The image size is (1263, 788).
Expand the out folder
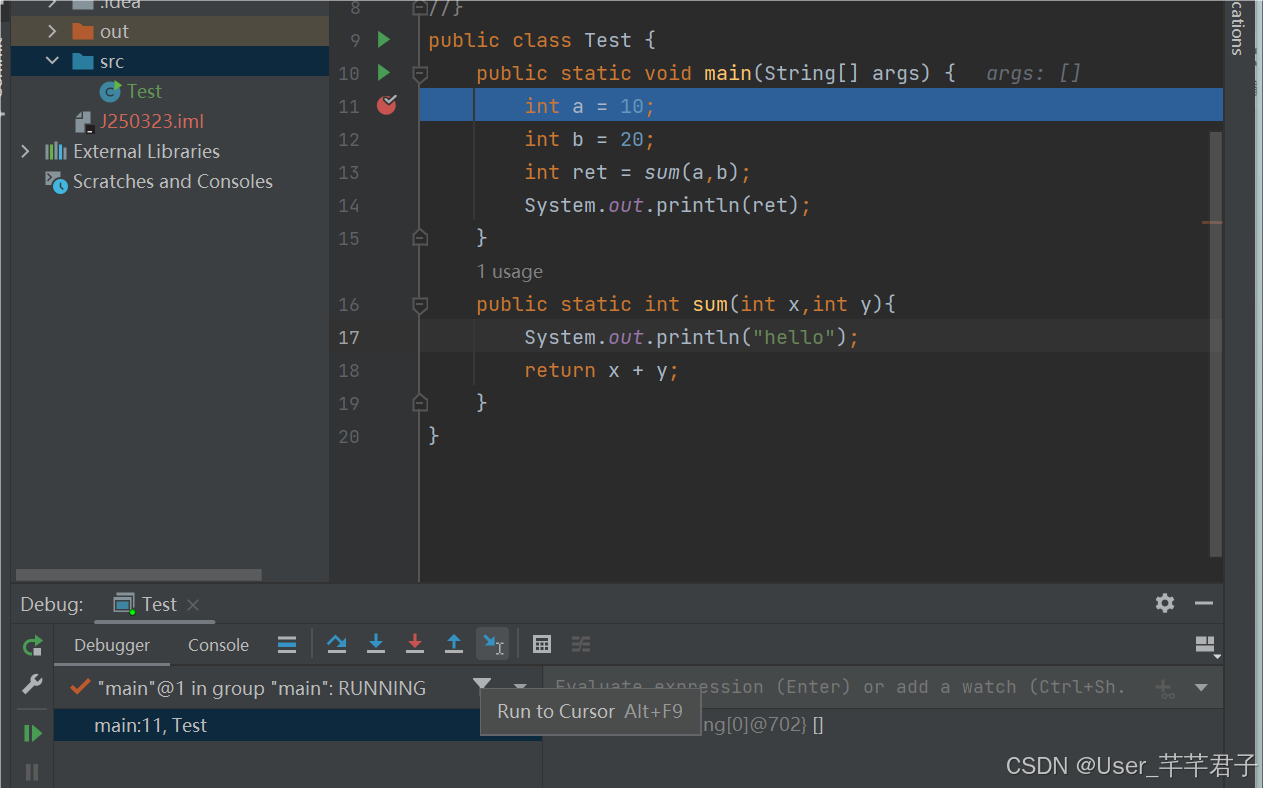(52, 31)
